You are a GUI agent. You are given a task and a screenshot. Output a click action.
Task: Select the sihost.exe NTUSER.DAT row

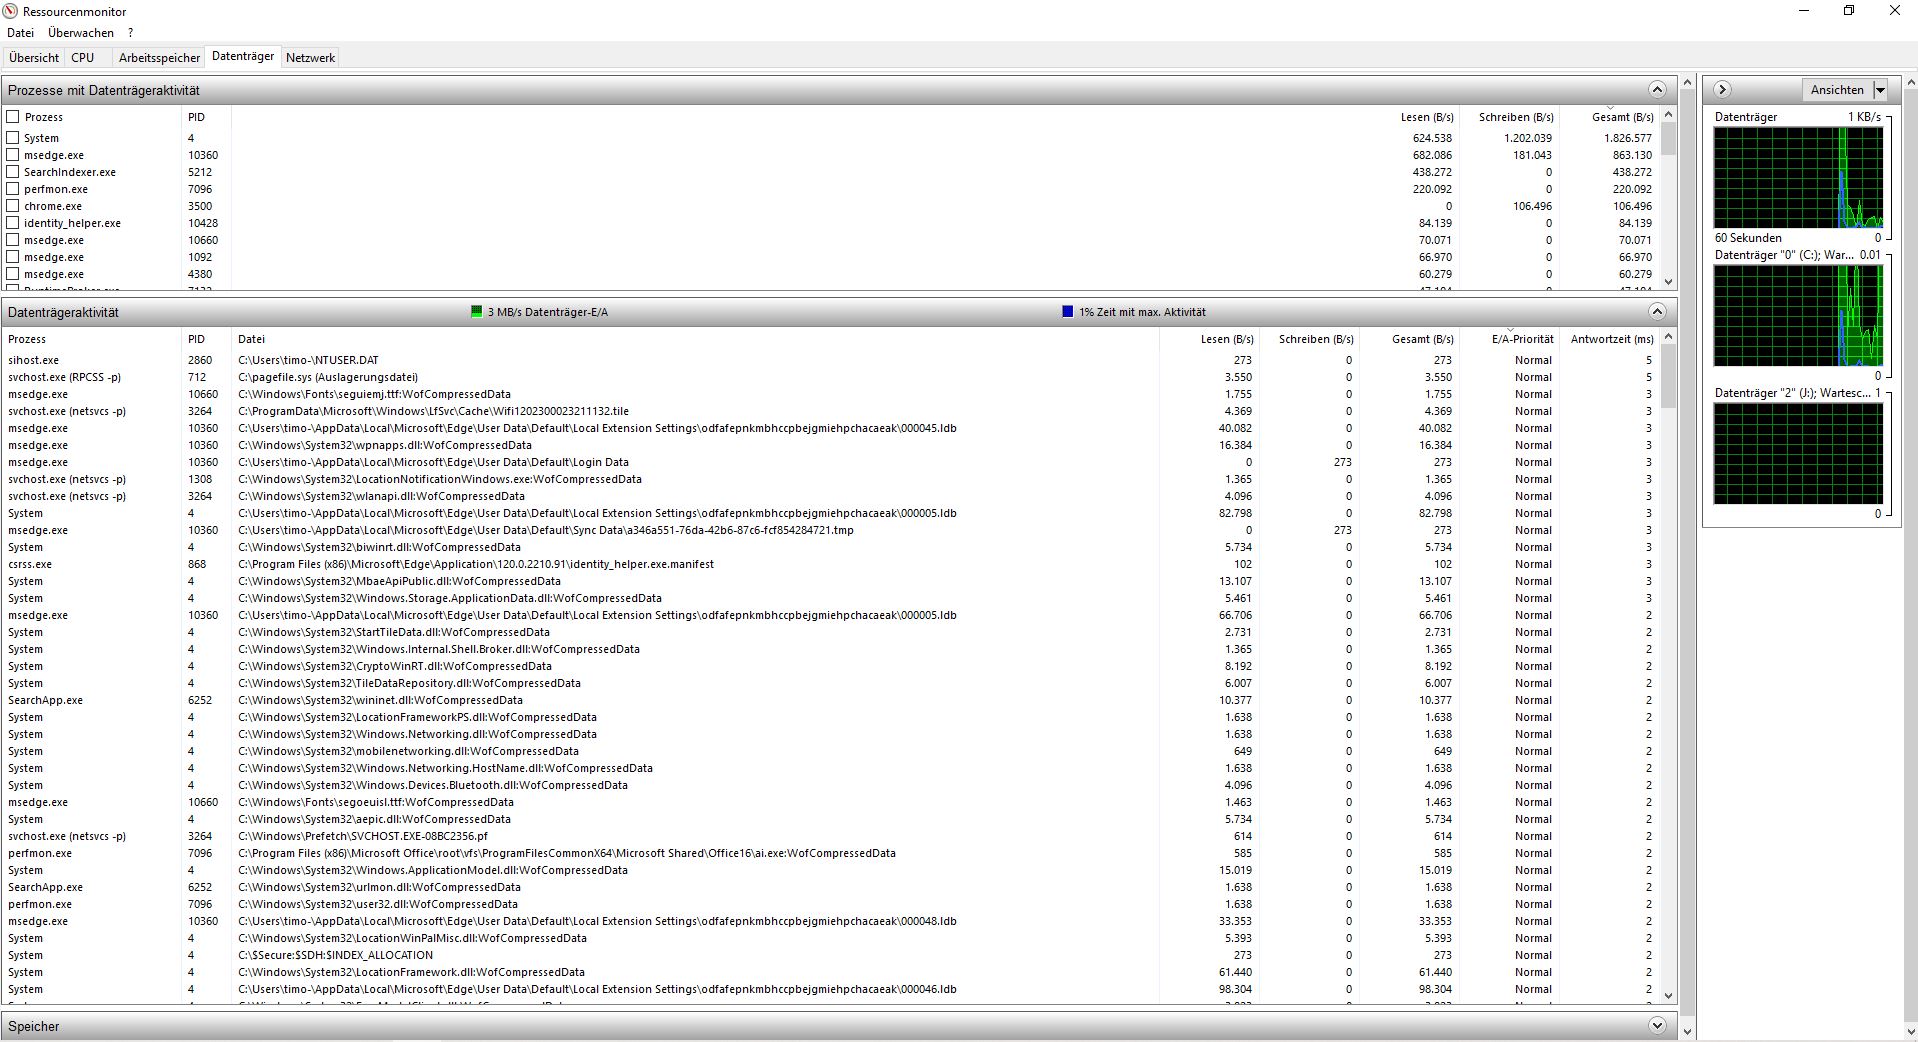(830, 360)
